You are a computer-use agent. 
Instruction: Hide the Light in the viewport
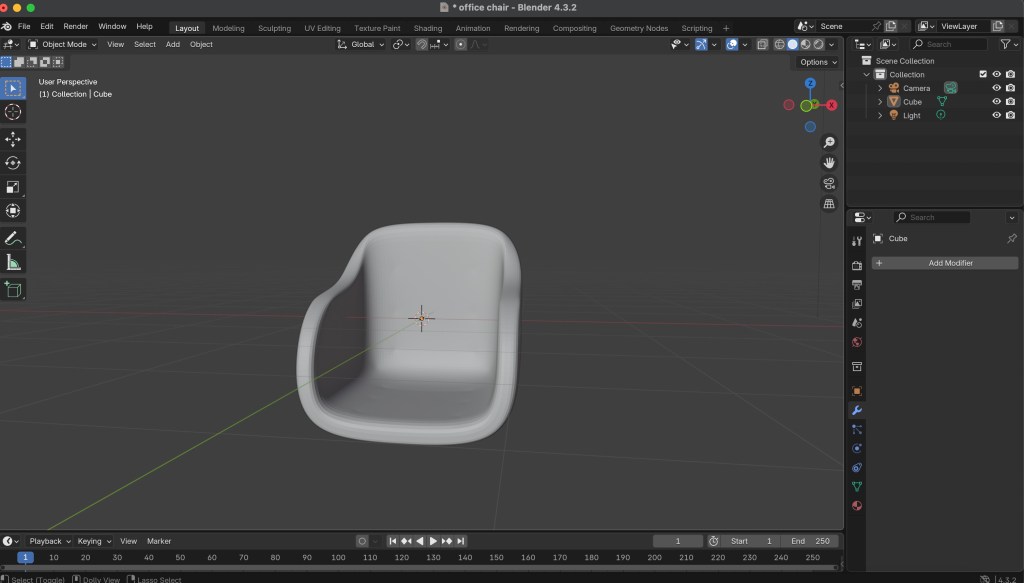point(996,115)
